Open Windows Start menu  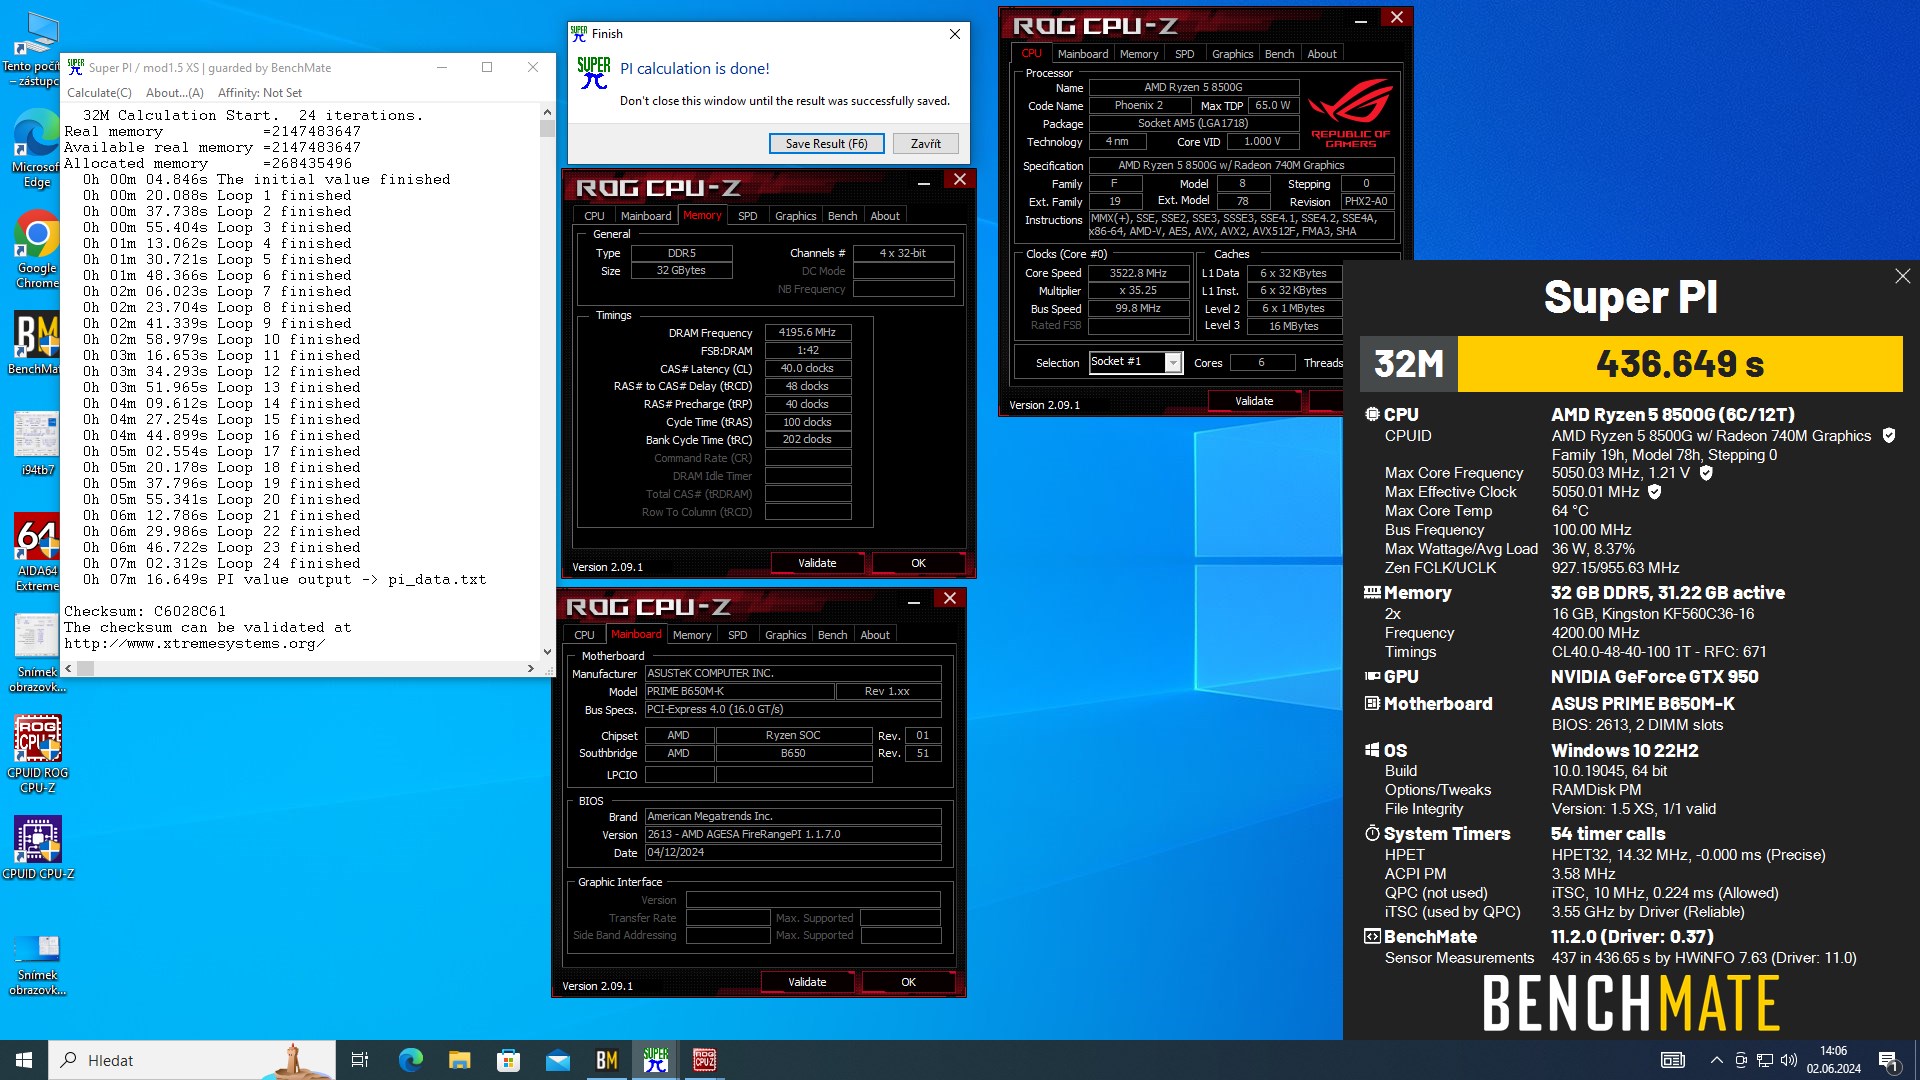point(24,1060)
